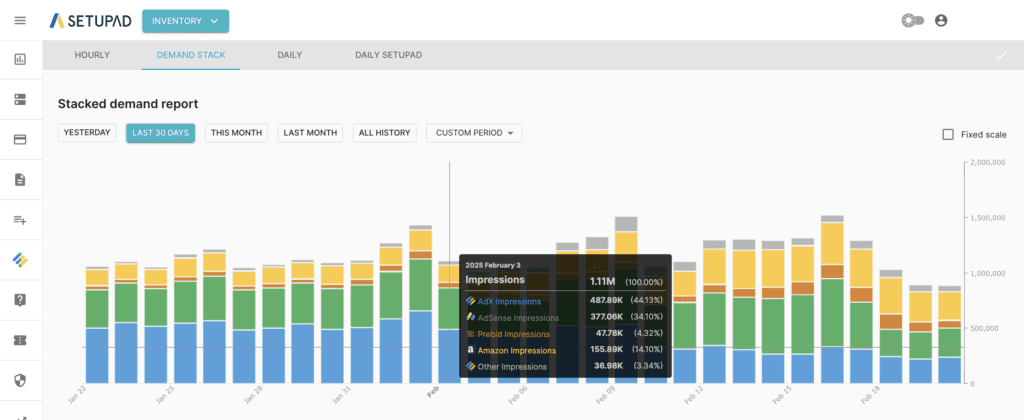The width and height of the screenshot is (1024, 420).
Task: Expand the Inventory dropdown
Action: 185,20
